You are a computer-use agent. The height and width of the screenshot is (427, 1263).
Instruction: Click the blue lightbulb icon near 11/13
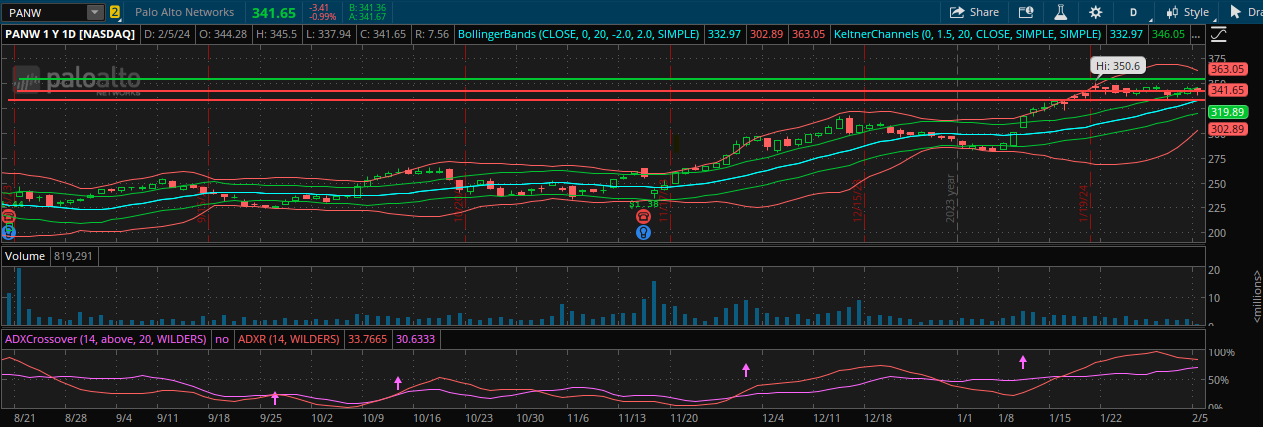(x=645, y=232)
